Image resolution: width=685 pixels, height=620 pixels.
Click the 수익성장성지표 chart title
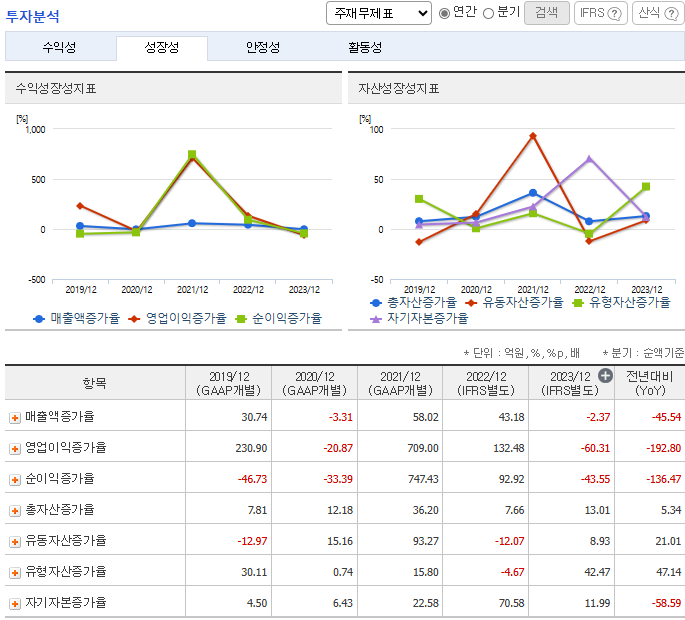[56, 89]
